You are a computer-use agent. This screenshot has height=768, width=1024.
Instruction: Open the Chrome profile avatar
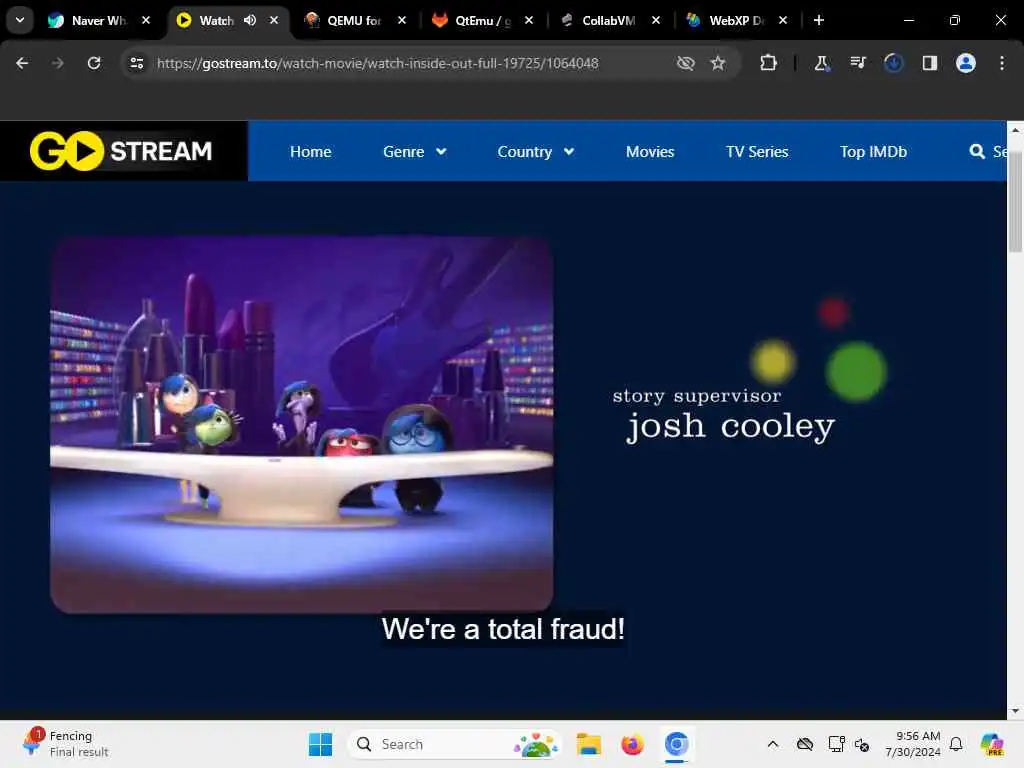[965, 63]
